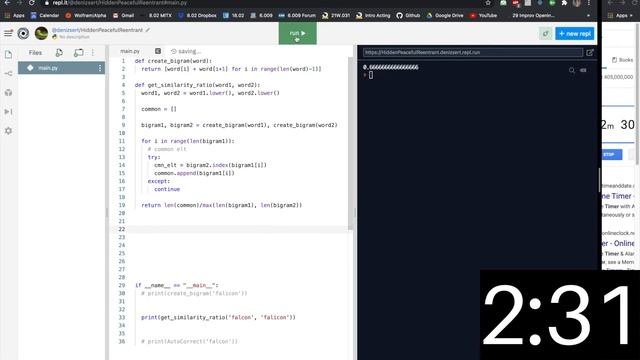Open the 8.02 Dropbox bookmark

[198, 16]
